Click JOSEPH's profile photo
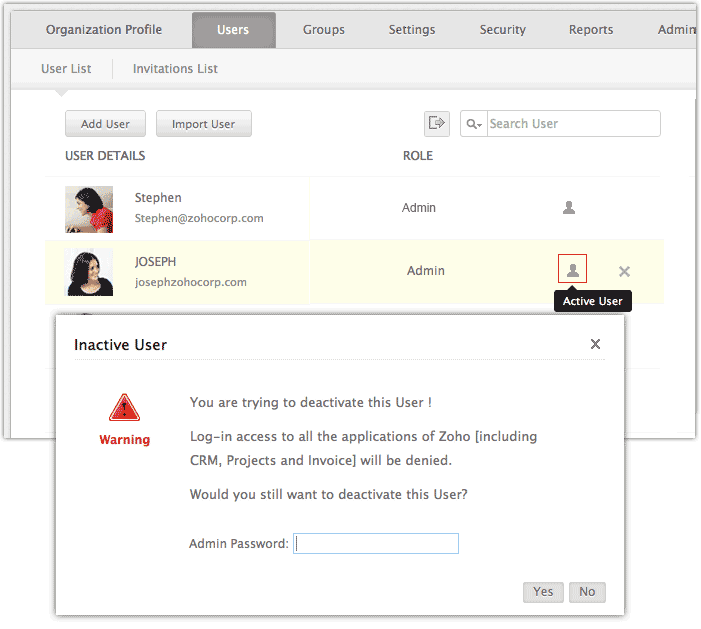The height and width of the screenshot is (629, 701). pyautogui.click(x=89, y=271)
